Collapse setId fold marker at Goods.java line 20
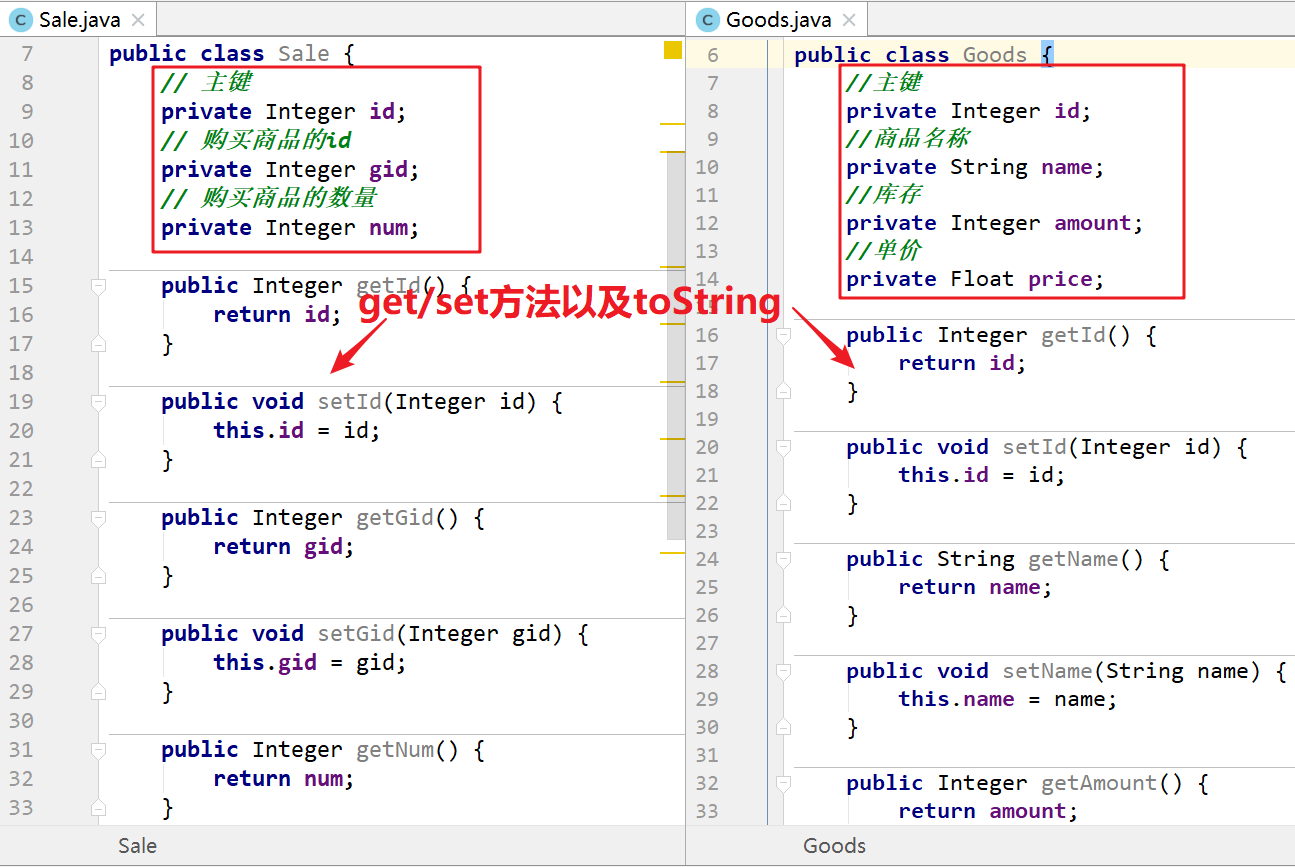Image resolution: width=1295 pixels, height=867 pixels. tap(783, 448)
